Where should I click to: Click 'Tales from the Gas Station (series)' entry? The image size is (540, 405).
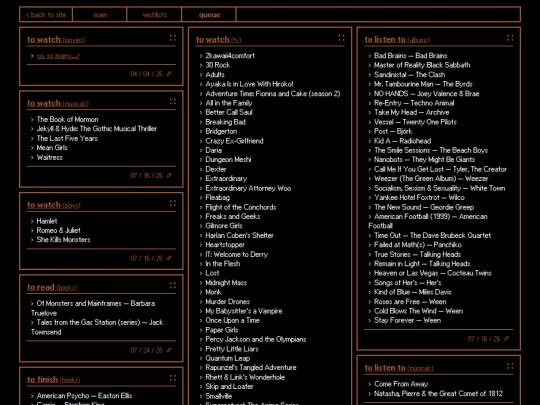coord(97,327)
